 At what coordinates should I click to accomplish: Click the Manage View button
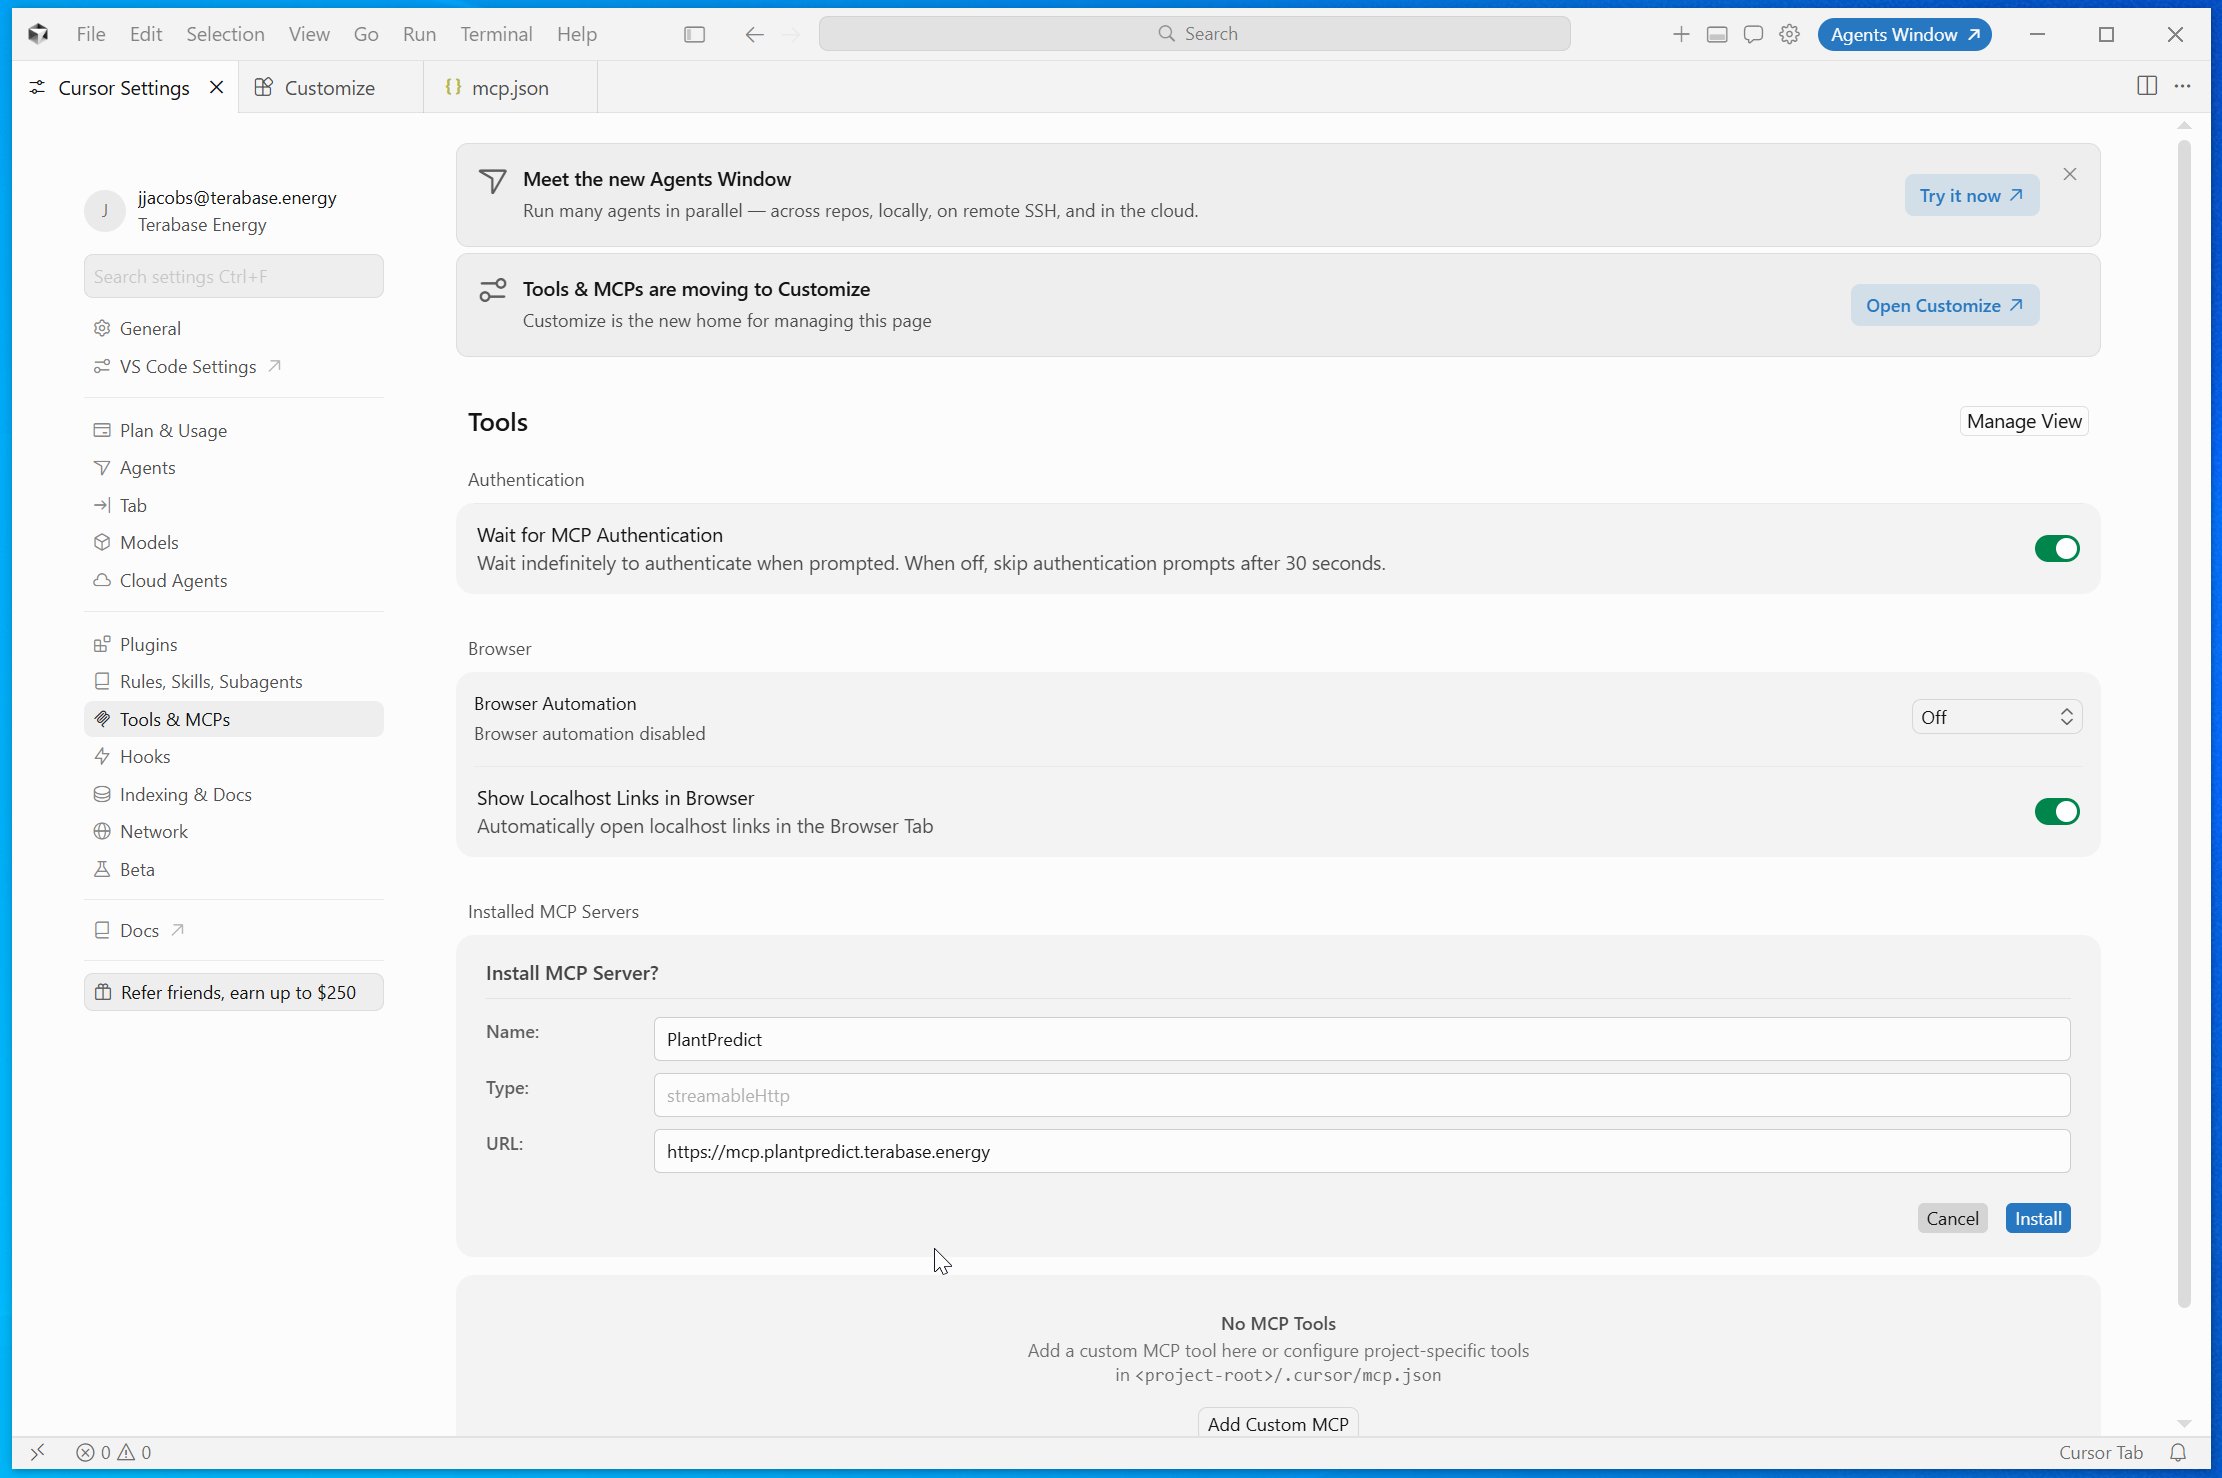pos(2024,421)
